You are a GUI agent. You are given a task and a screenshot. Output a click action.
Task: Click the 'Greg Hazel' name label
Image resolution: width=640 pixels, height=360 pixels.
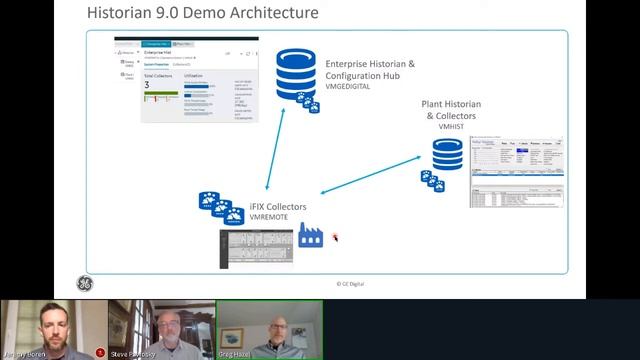(x=234, y=354)
